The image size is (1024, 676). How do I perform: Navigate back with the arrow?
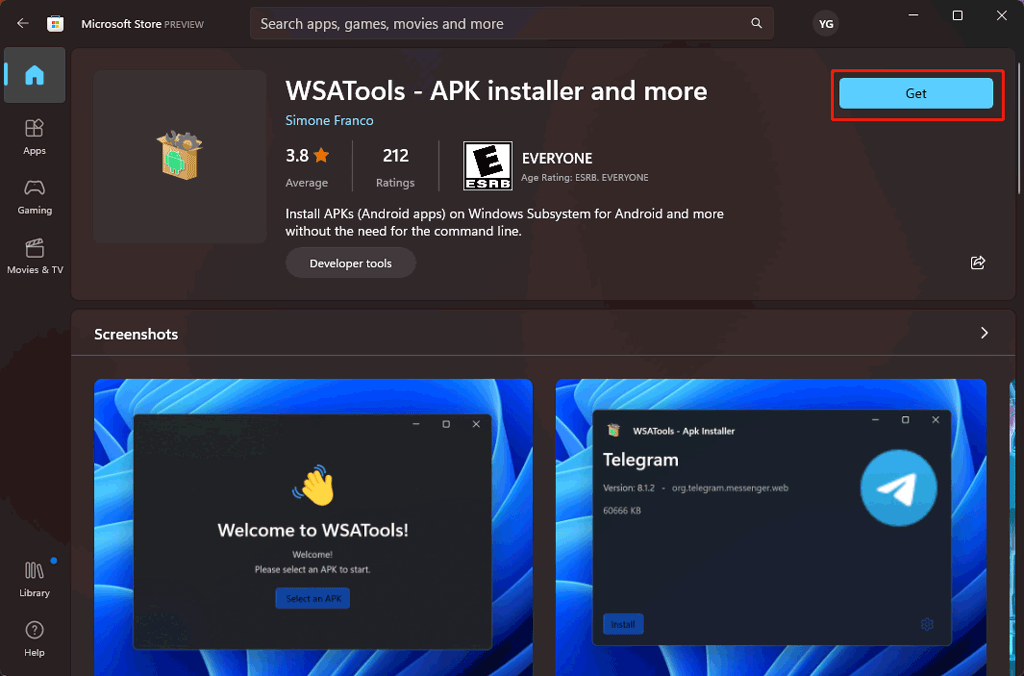[x=22, y=23]
